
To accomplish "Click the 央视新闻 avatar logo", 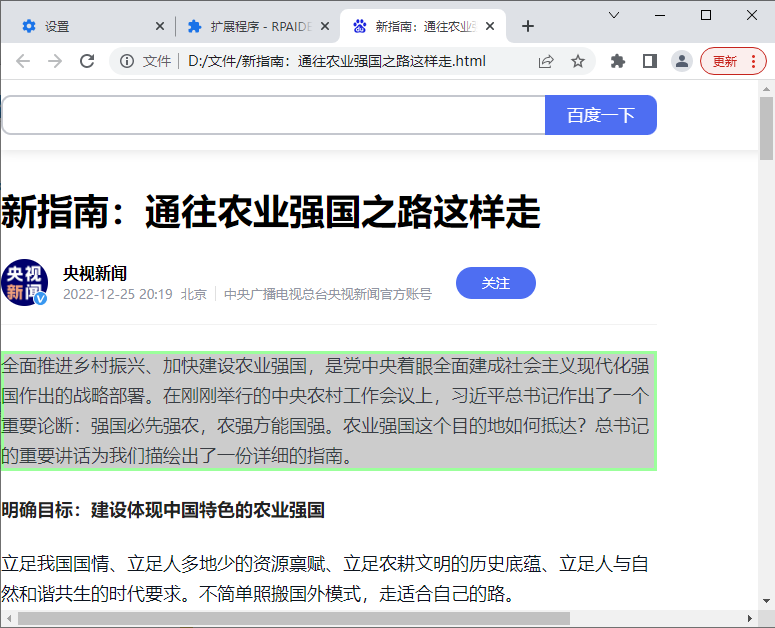I will pyautogui.click(x=25, y=283).
